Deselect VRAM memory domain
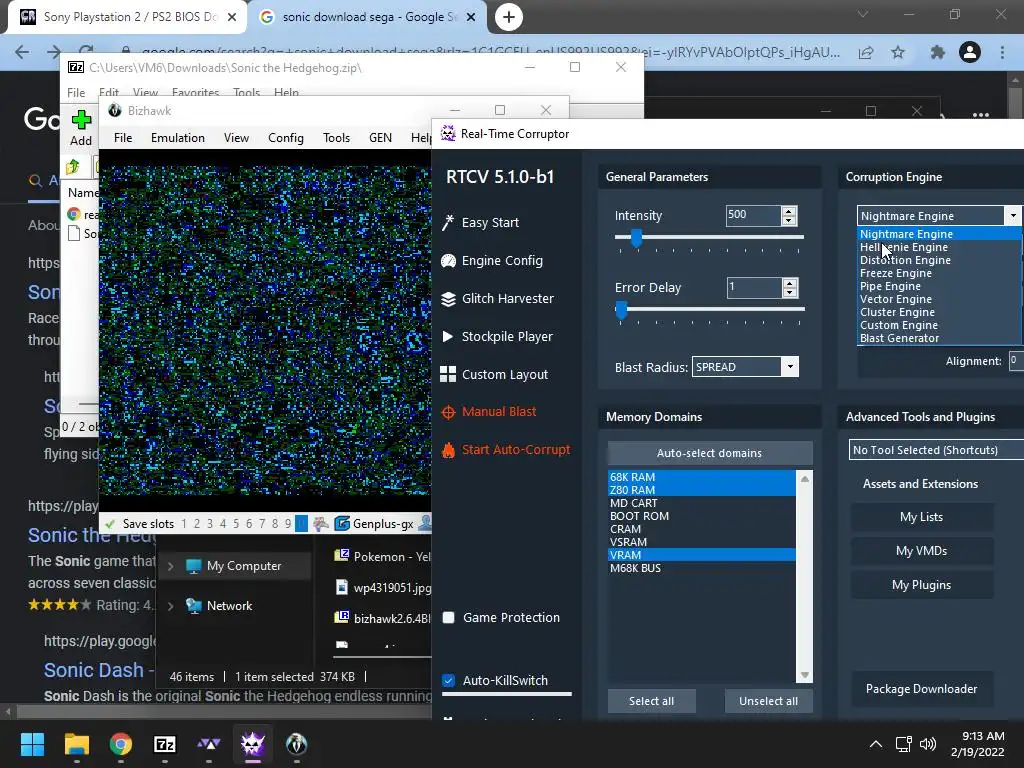 (701, 555)
